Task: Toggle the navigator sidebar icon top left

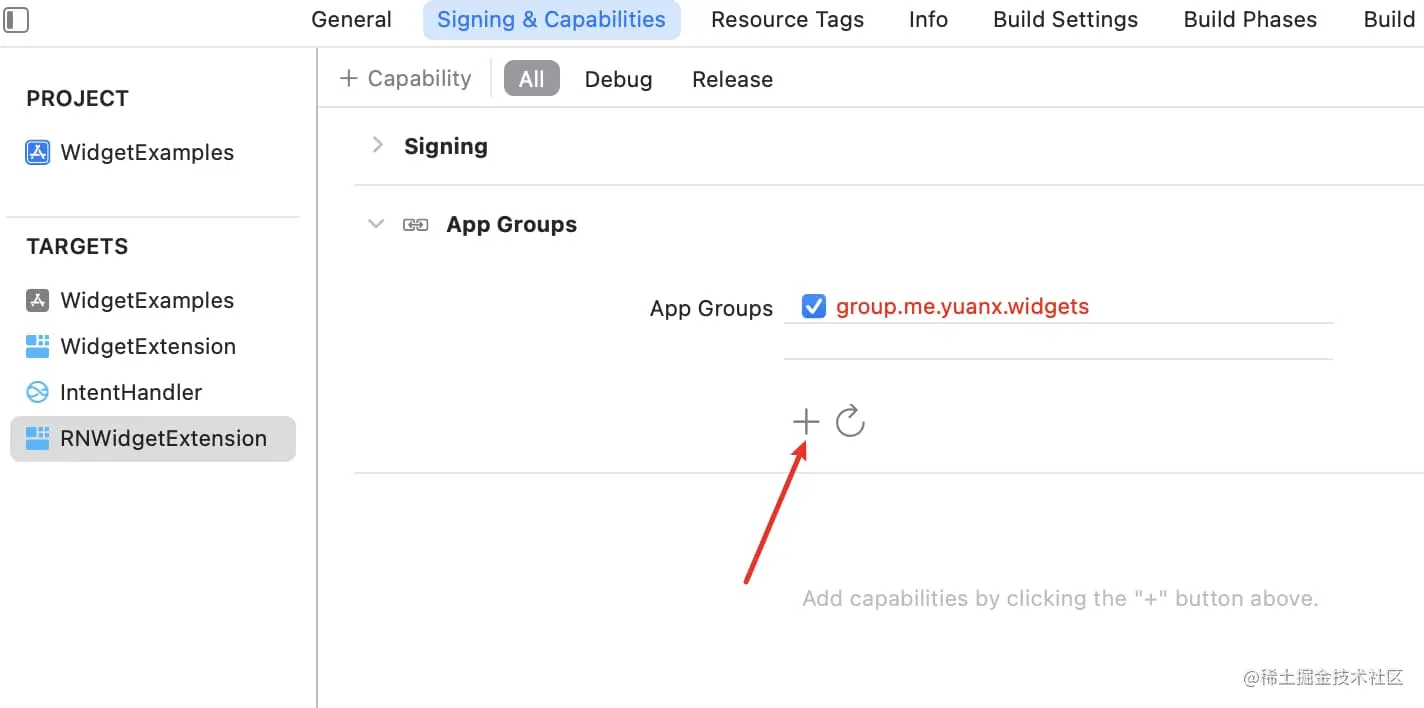Action: tap(16, 18)
